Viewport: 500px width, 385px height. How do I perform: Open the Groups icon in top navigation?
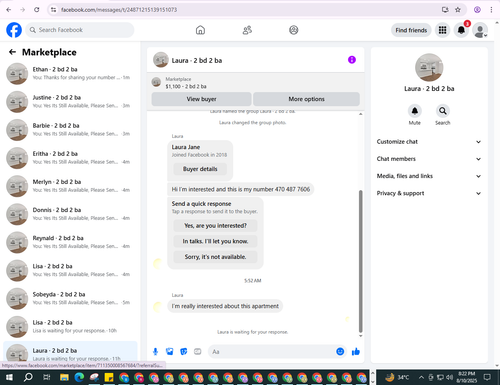(294, 30)
